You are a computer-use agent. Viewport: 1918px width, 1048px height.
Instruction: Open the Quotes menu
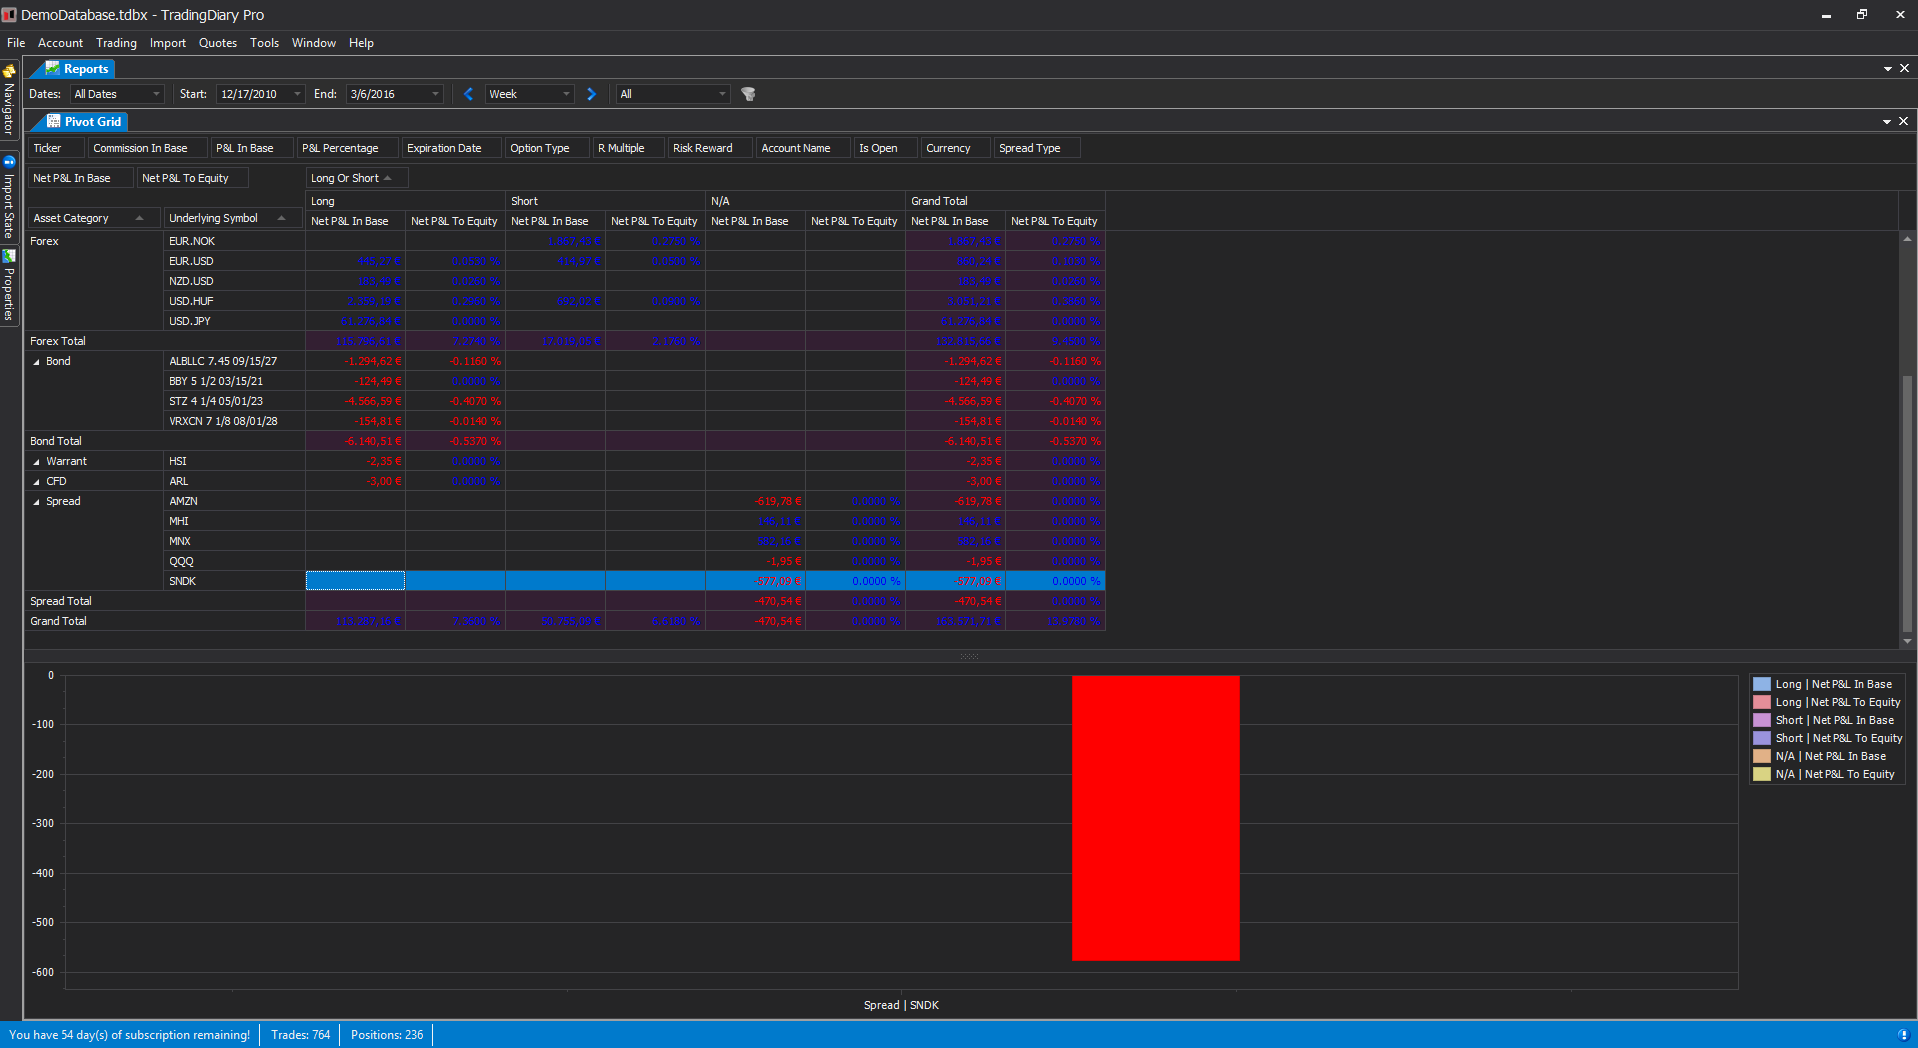point(218,43)
